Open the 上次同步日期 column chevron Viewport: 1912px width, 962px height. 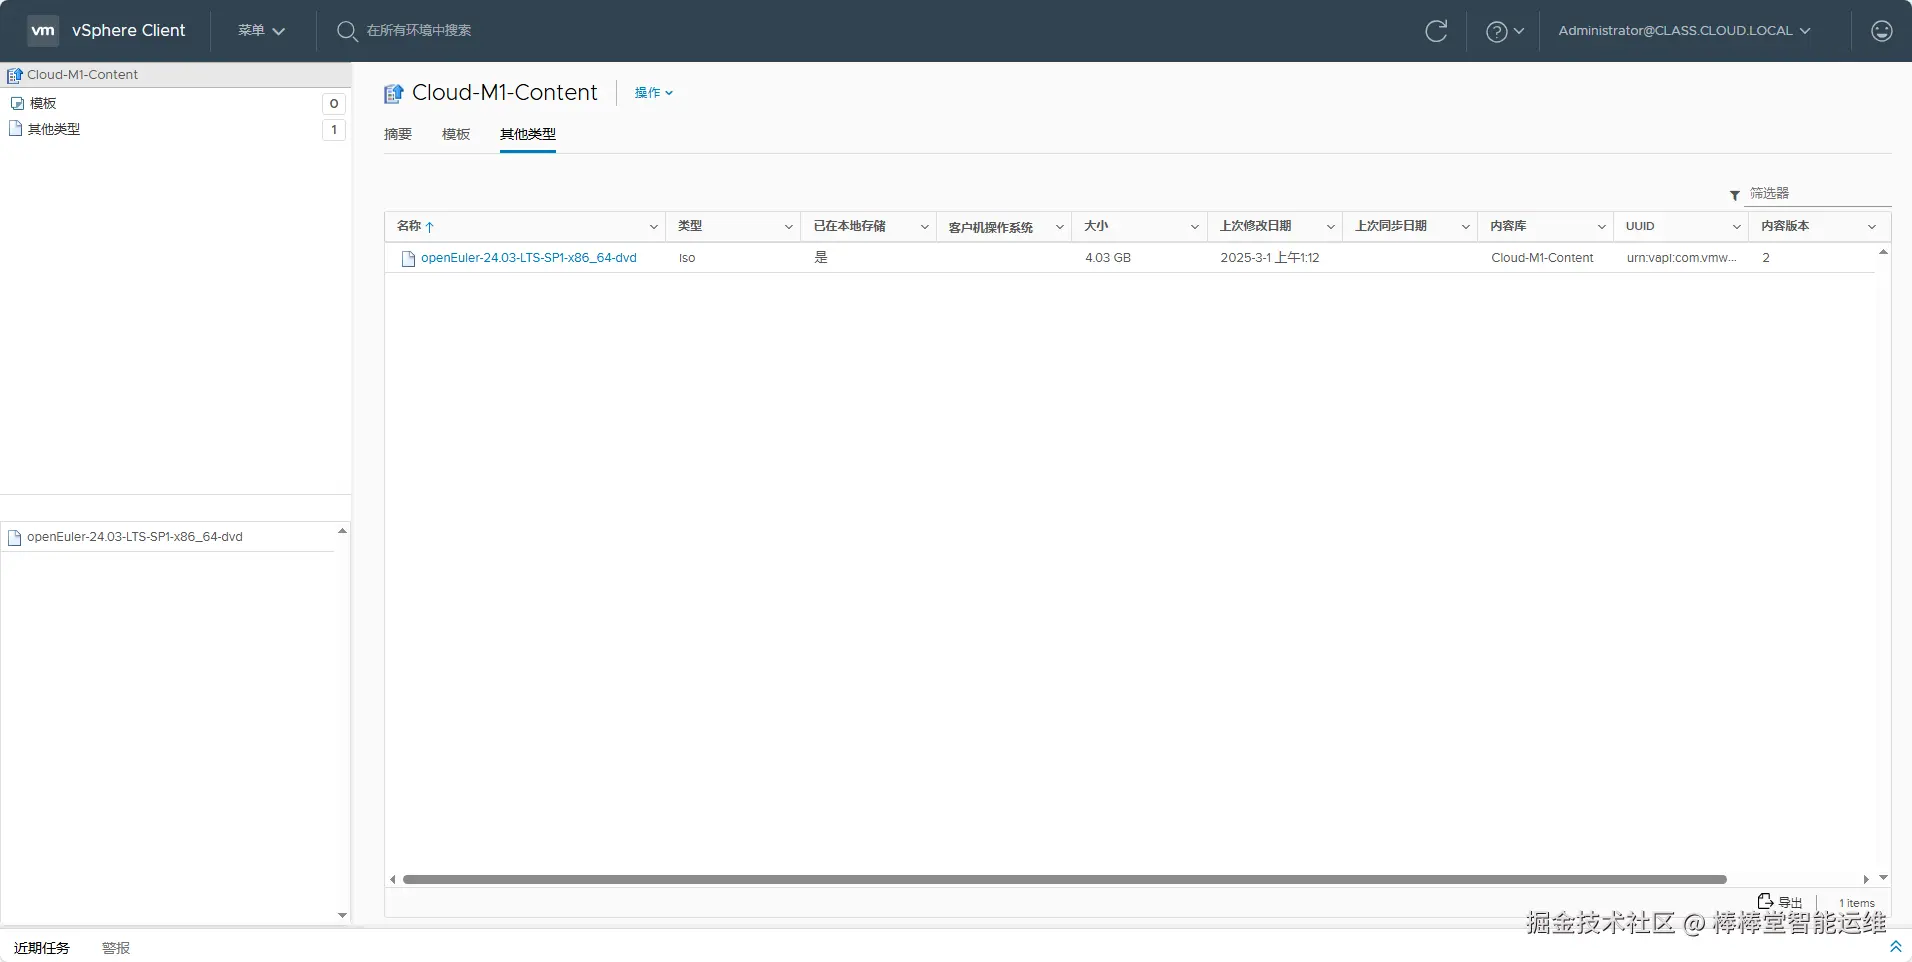[x=1466, y=227]
